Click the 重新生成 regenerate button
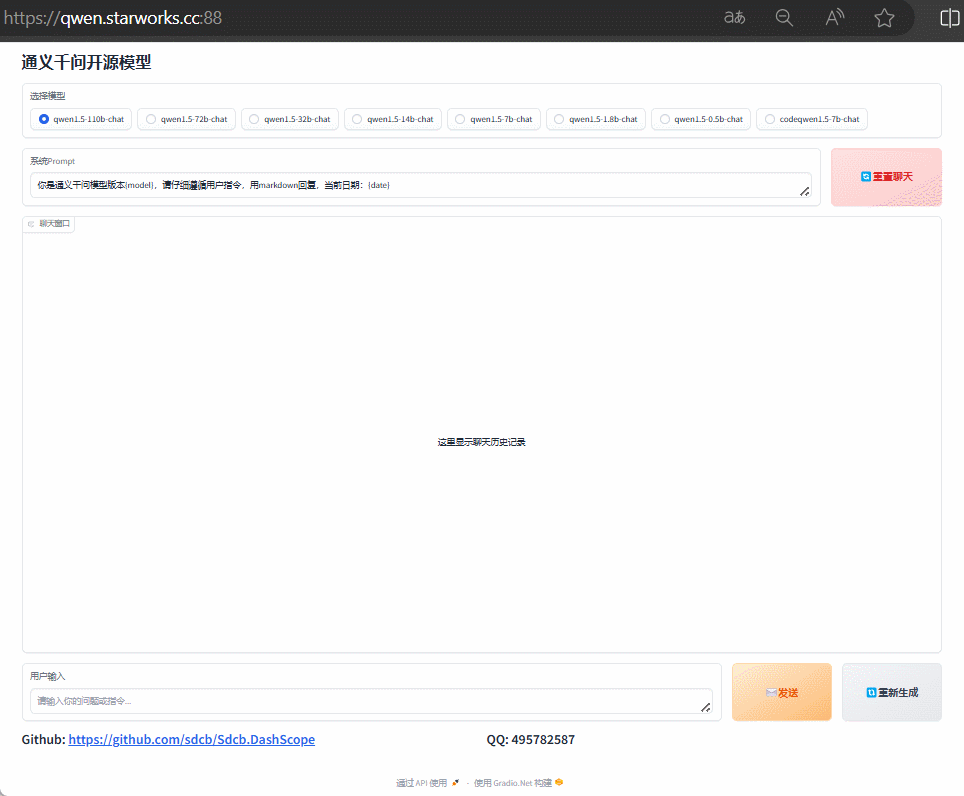Image resolution: width=964 pixels, height=796 pixels. coord(891,692)
